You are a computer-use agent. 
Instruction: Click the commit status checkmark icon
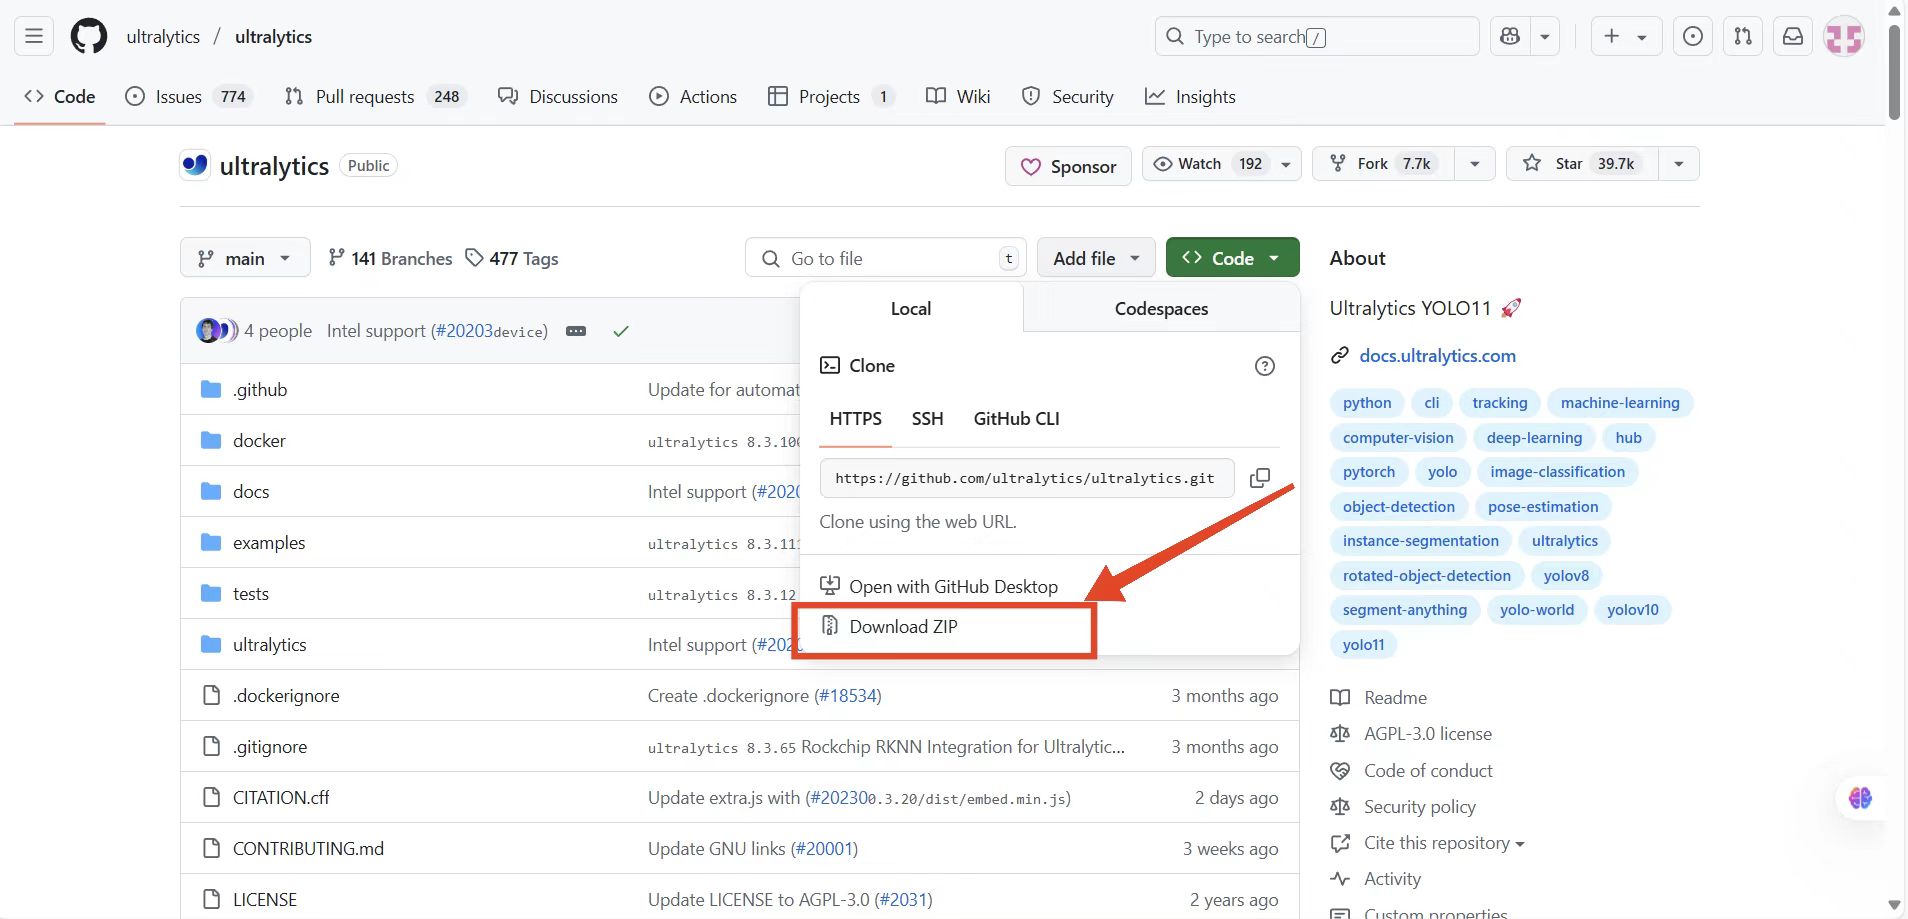[621, 331]
